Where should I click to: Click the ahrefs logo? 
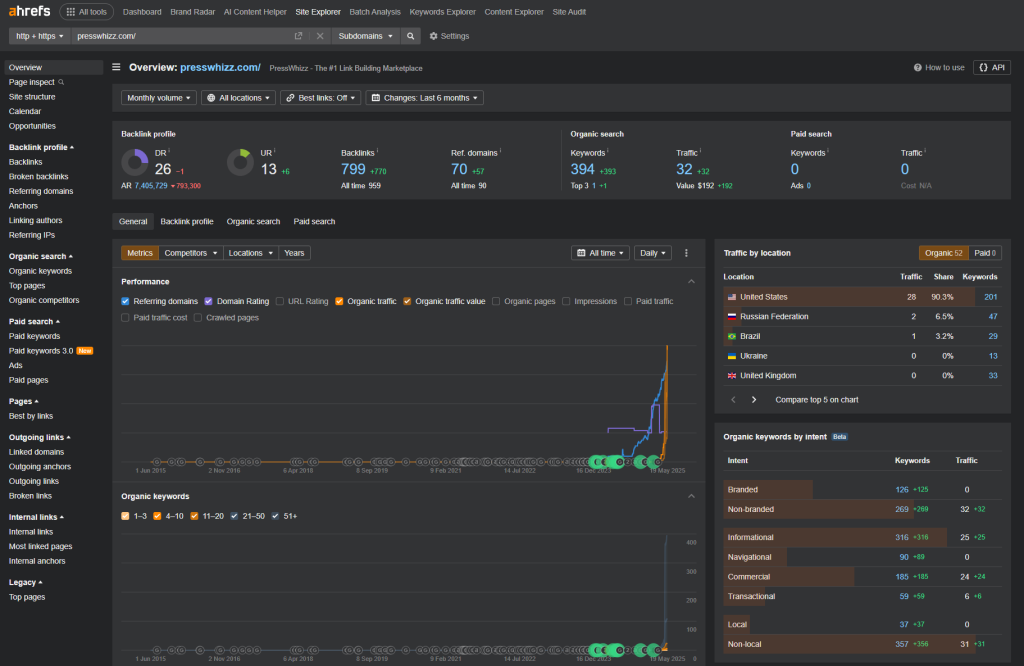click(29, 11)
